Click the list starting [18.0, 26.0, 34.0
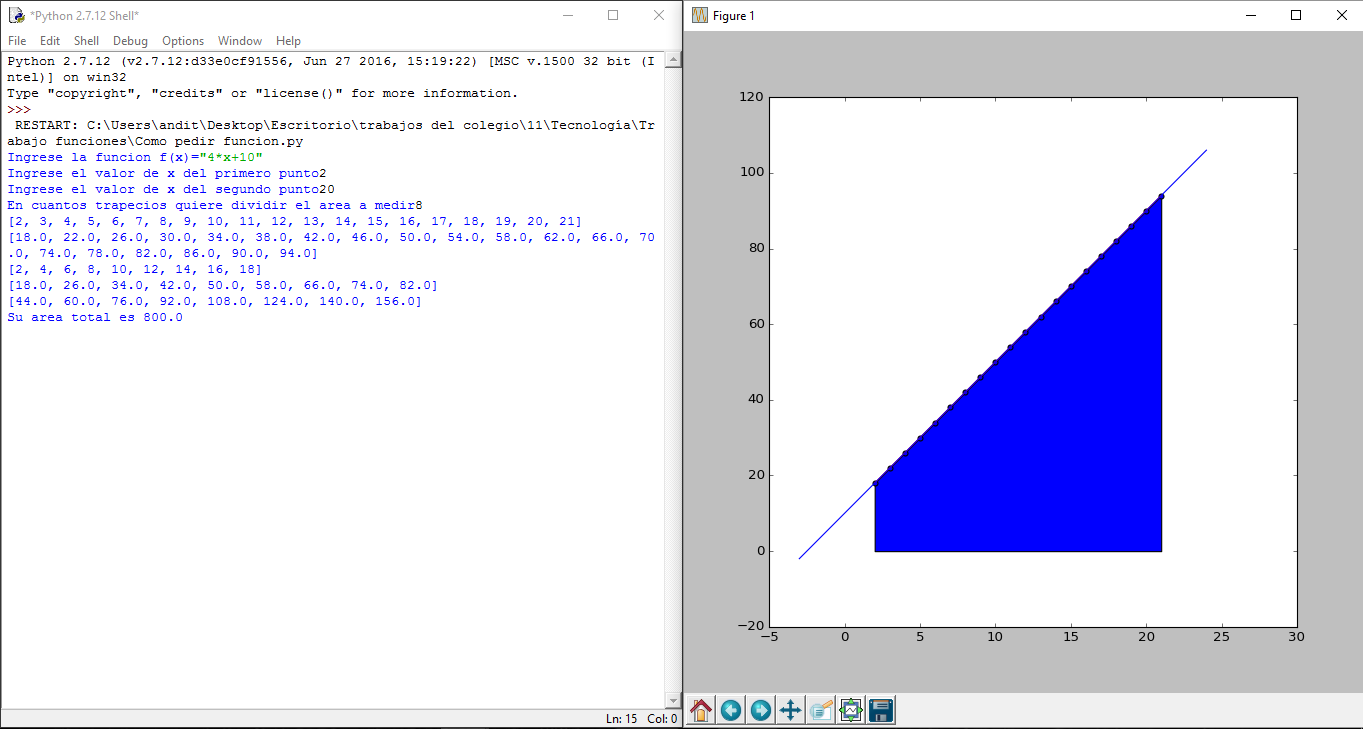1363x729 pixels. point(223,285)
